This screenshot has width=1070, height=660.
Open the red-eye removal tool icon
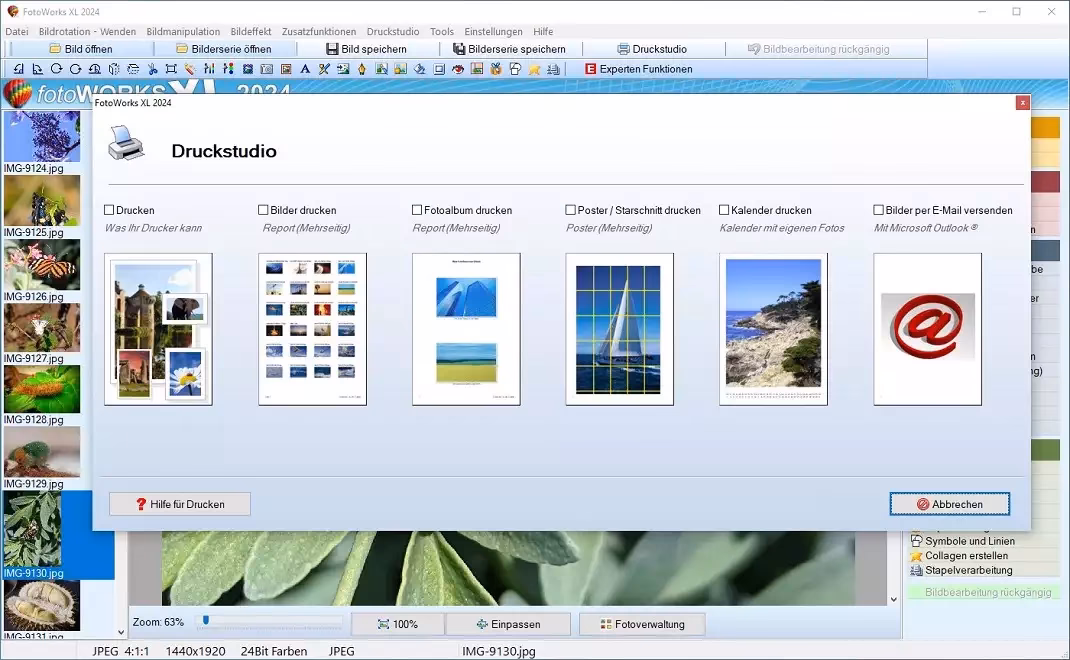coord(458,69)
